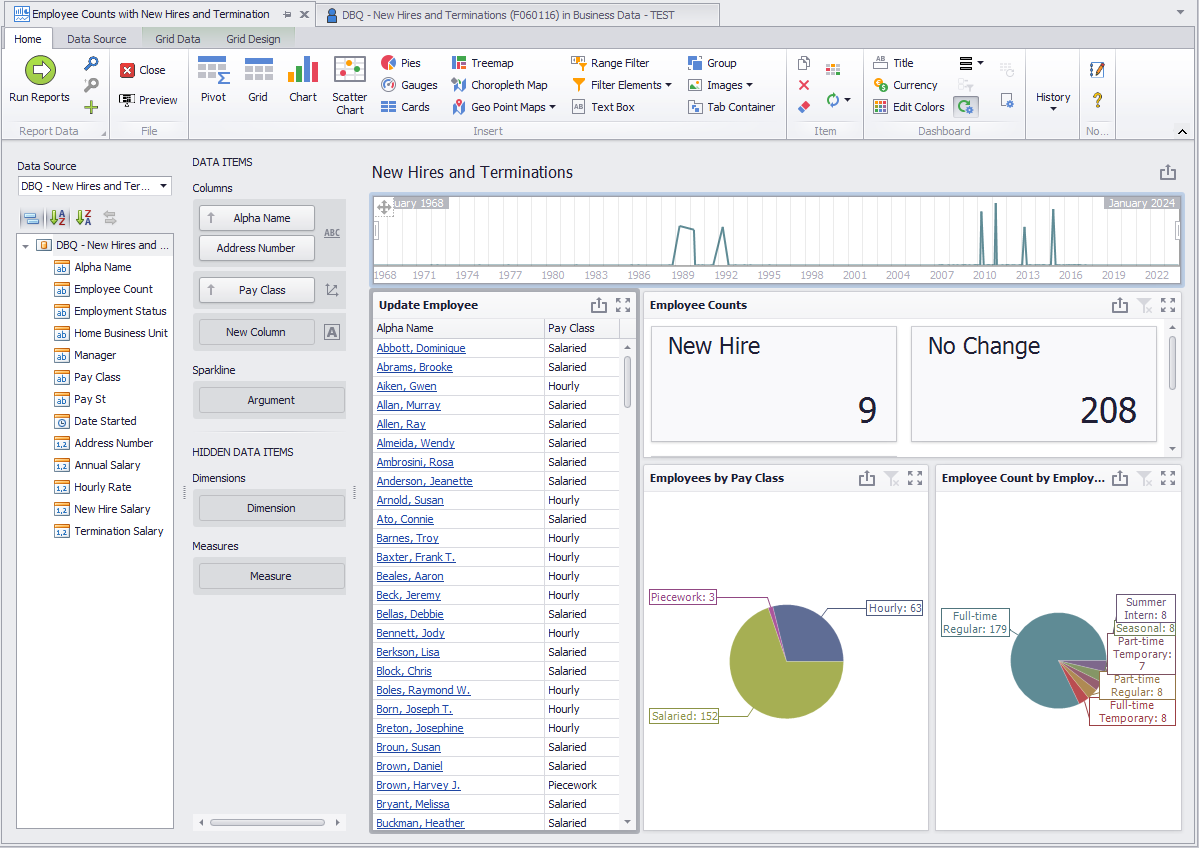Viewport: 1199px width, 848px height.
Task: Export the Update Employee grid
Action: coord(599,305)
